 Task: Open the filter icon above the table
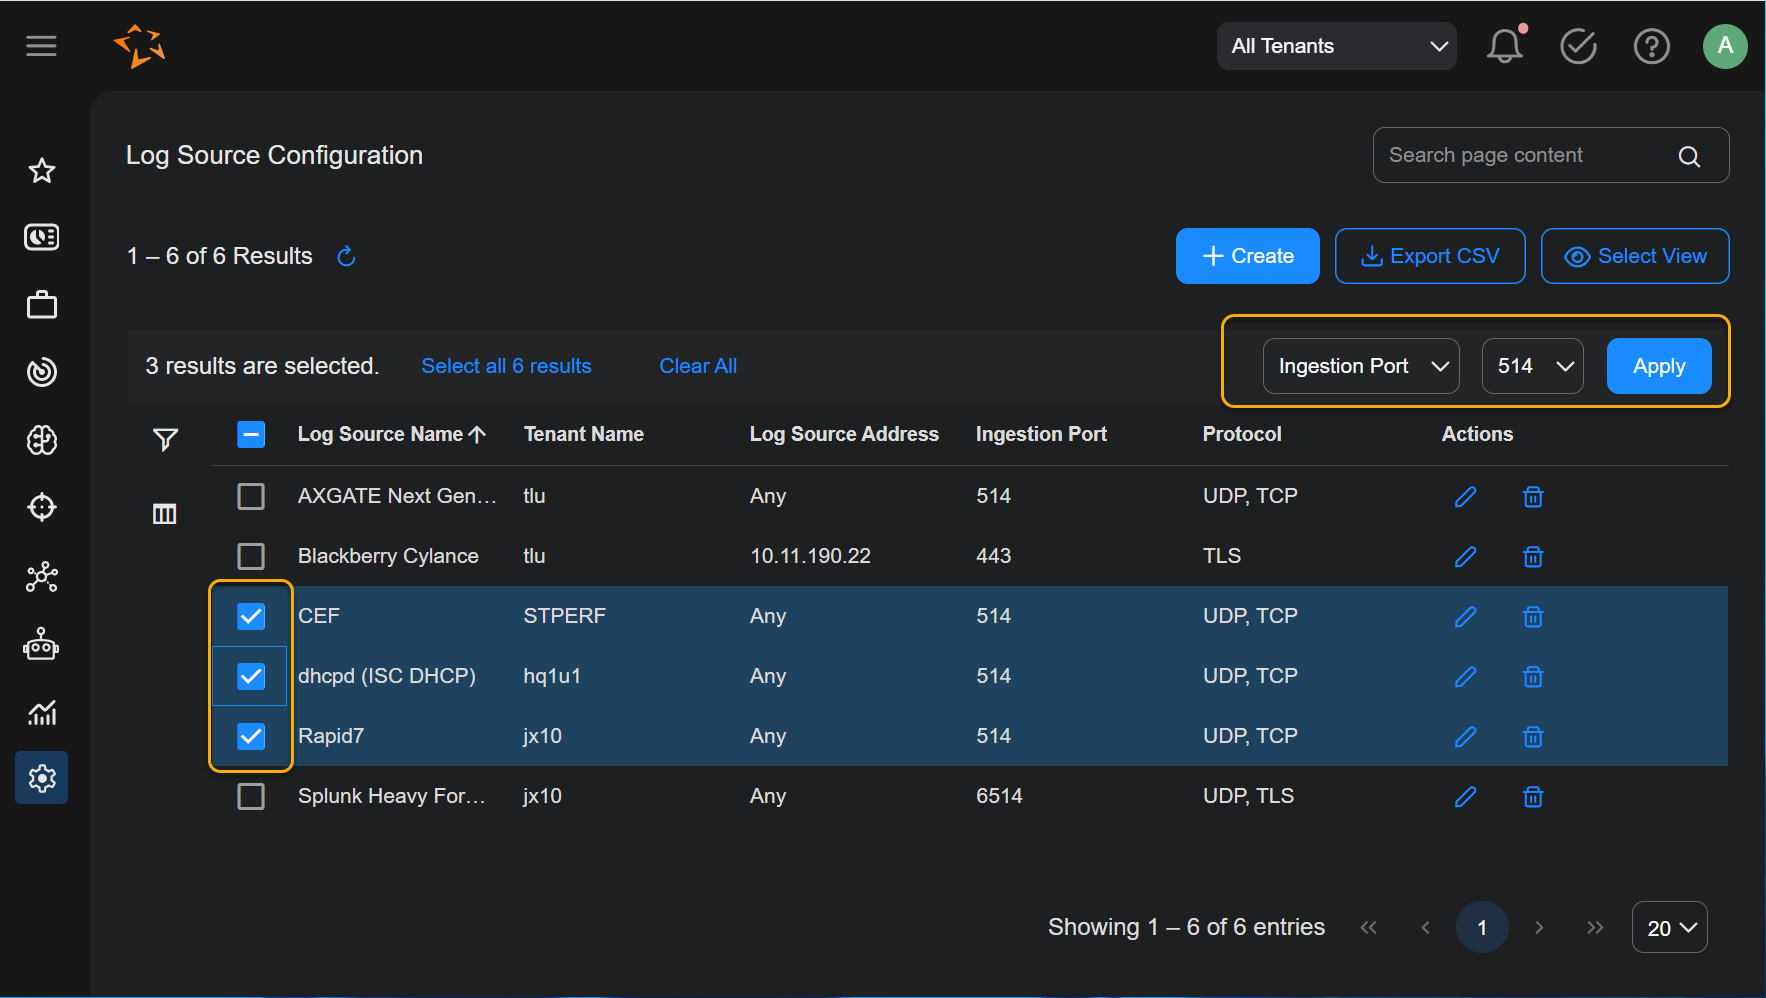[x=165, y=438]
